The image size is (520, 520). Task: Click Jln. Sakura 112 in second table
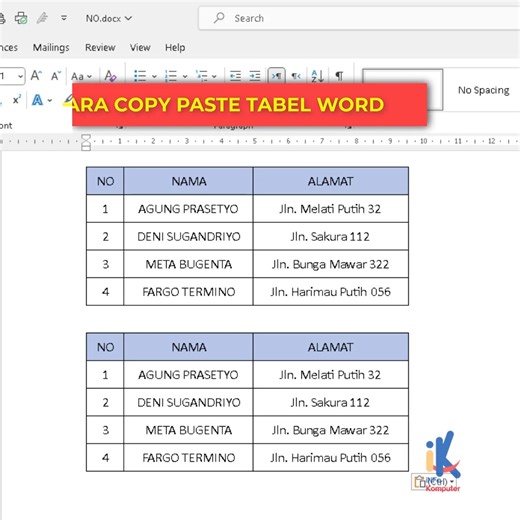pos(330,403)
